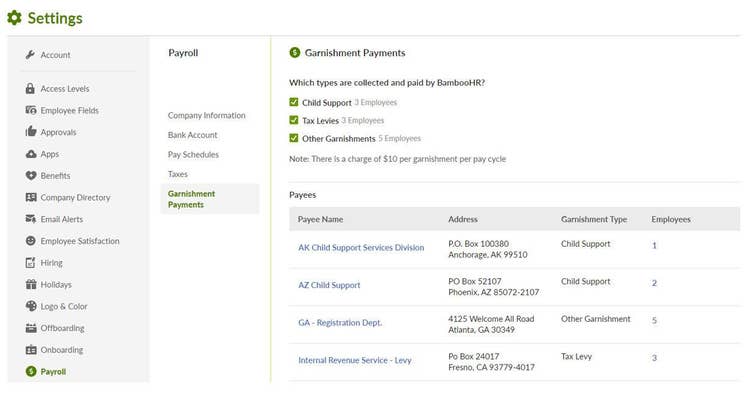
Task: Open Benefits settings
Action: pos(55,176)
